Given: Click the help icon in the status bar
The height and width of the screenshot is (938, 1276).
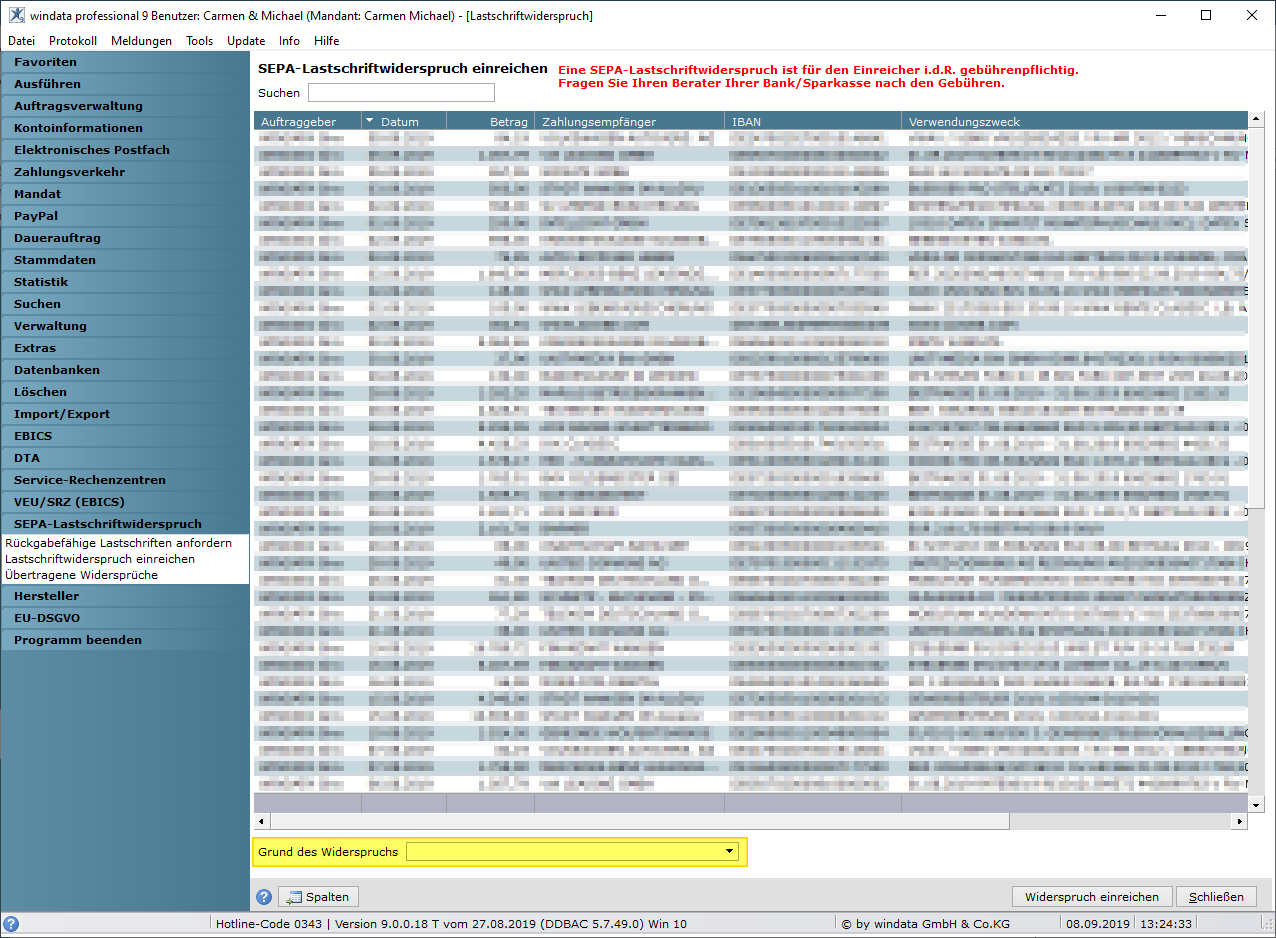Looking at the screenshot, I should click(12, 924).
